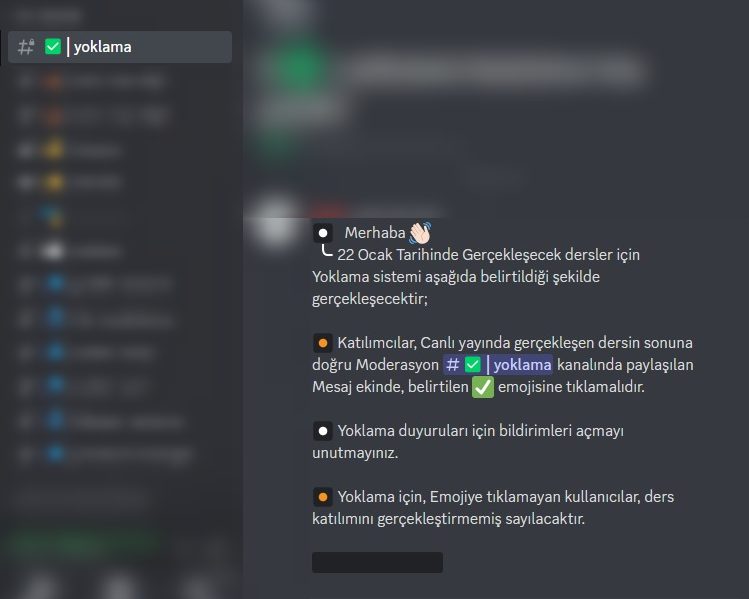The width and height of the screenshot is (749, 599).
Task: Click the black redacted bar under the message
Action: [377, 562]
